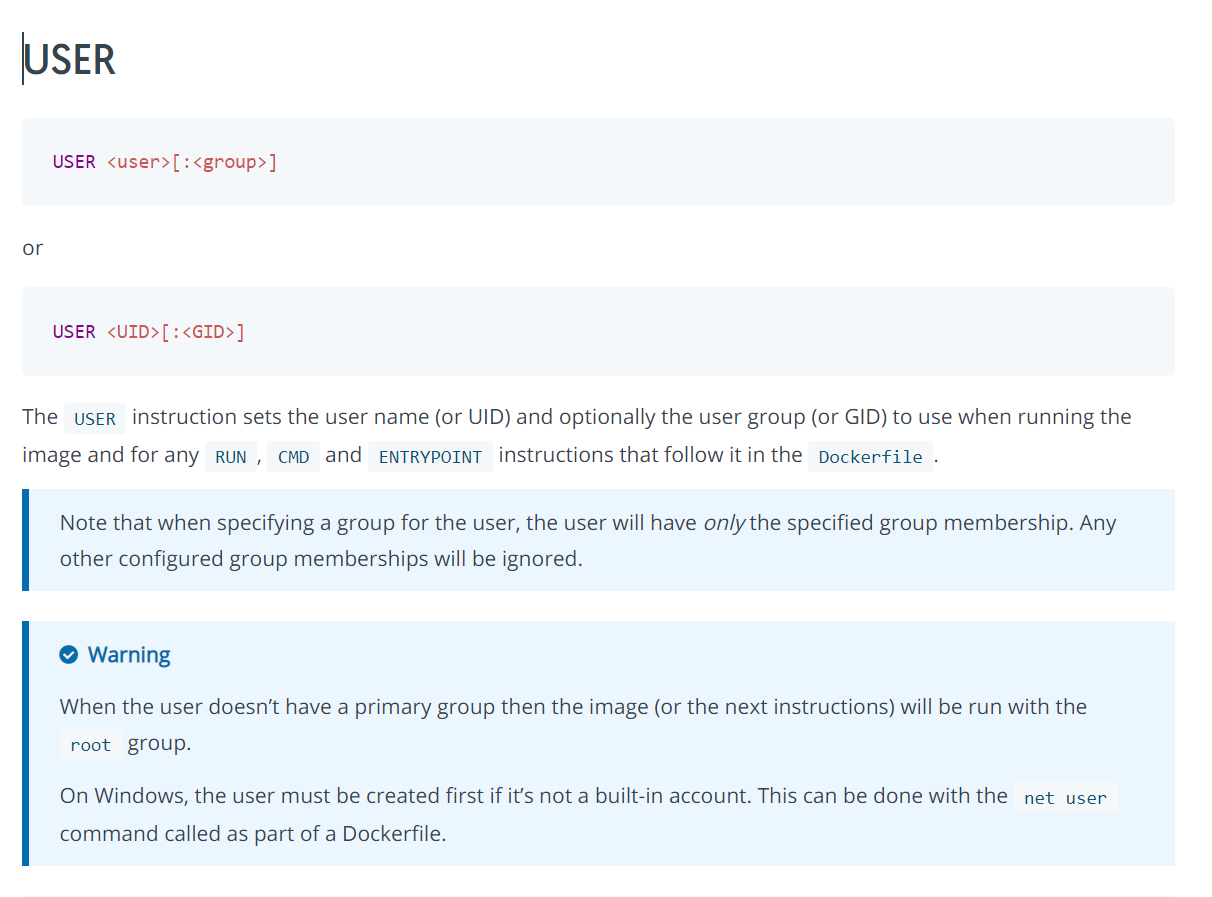
Task: Click the inline 'net user' code term
Action: pos(1065,798)
